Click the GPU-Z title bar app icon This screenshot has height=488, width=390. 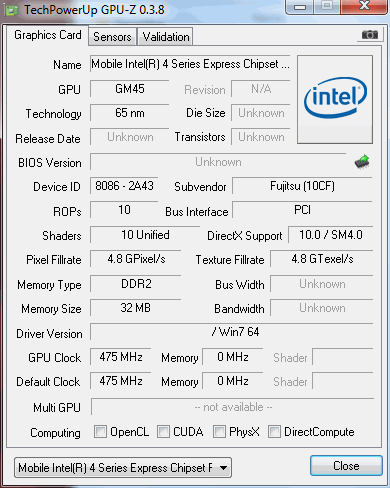pos(12,10)
